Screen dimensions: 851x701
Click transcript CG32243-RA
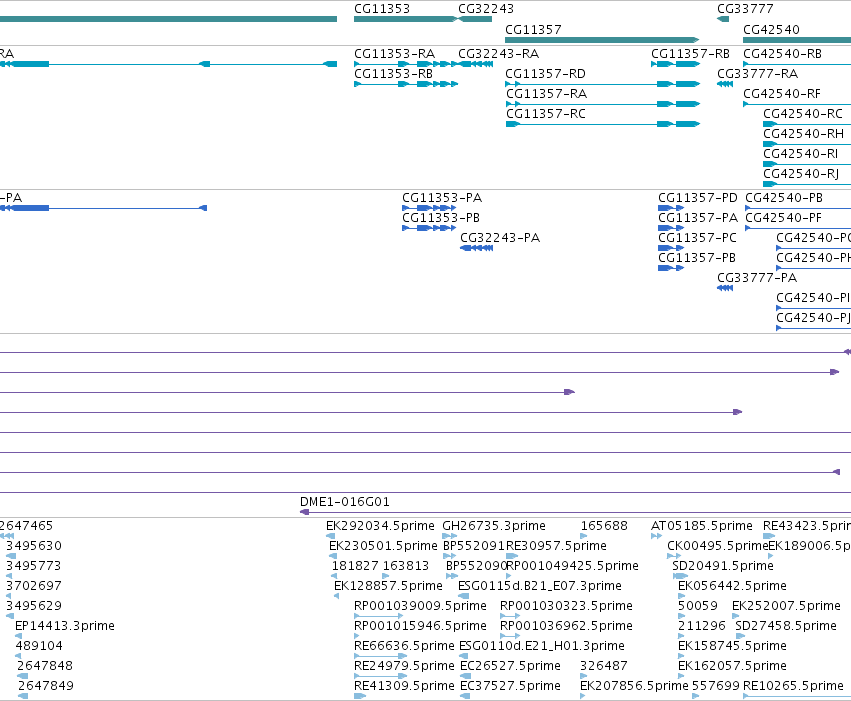coord(475,64)
